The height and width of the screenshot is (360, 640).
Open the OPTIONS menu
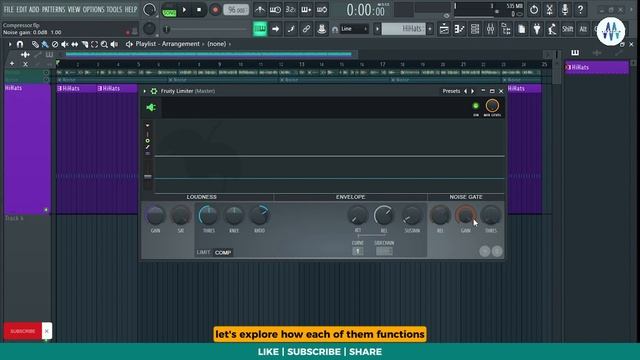93,9
